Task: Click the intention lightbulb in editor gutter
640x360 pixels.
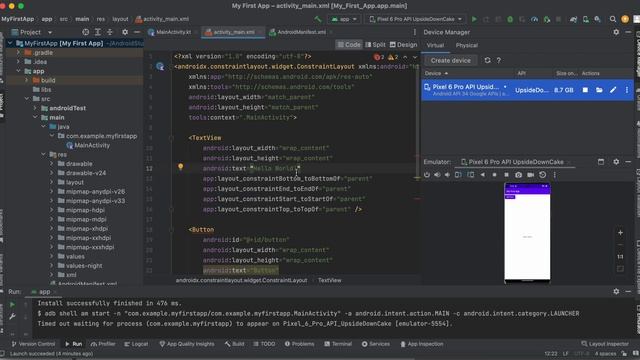Action: (x=180, y=167)
